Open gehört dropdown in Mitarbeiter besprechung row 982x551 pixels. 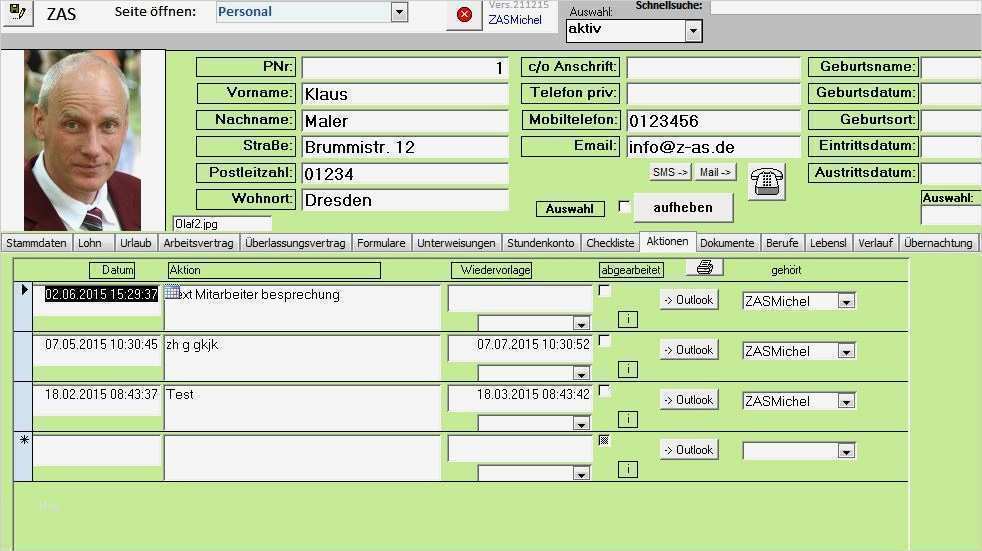[846, 302]
